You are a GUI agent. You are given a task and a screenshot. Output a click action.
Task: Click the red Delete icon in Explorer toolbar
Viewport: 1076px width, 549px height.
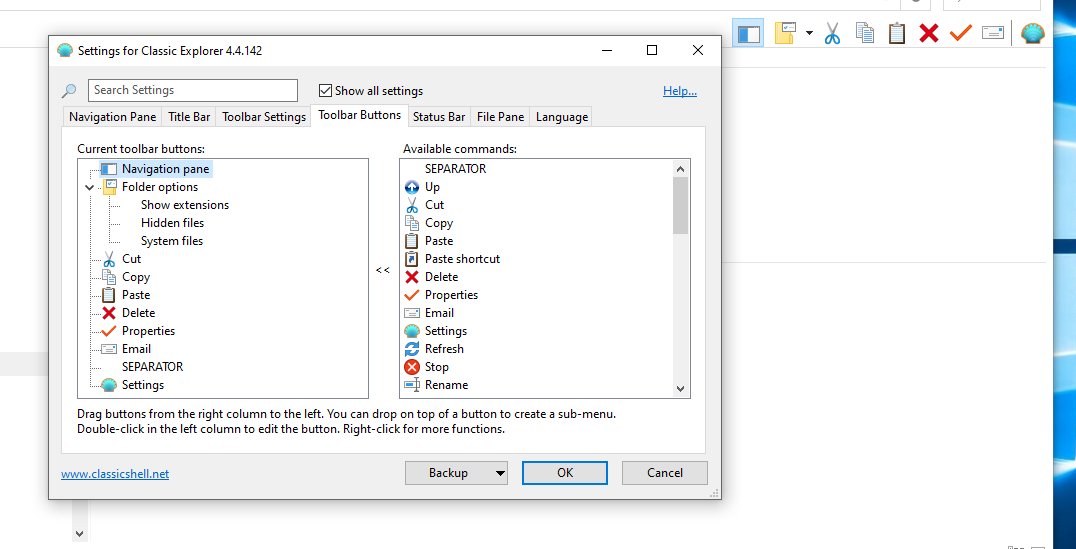(929, 33)
